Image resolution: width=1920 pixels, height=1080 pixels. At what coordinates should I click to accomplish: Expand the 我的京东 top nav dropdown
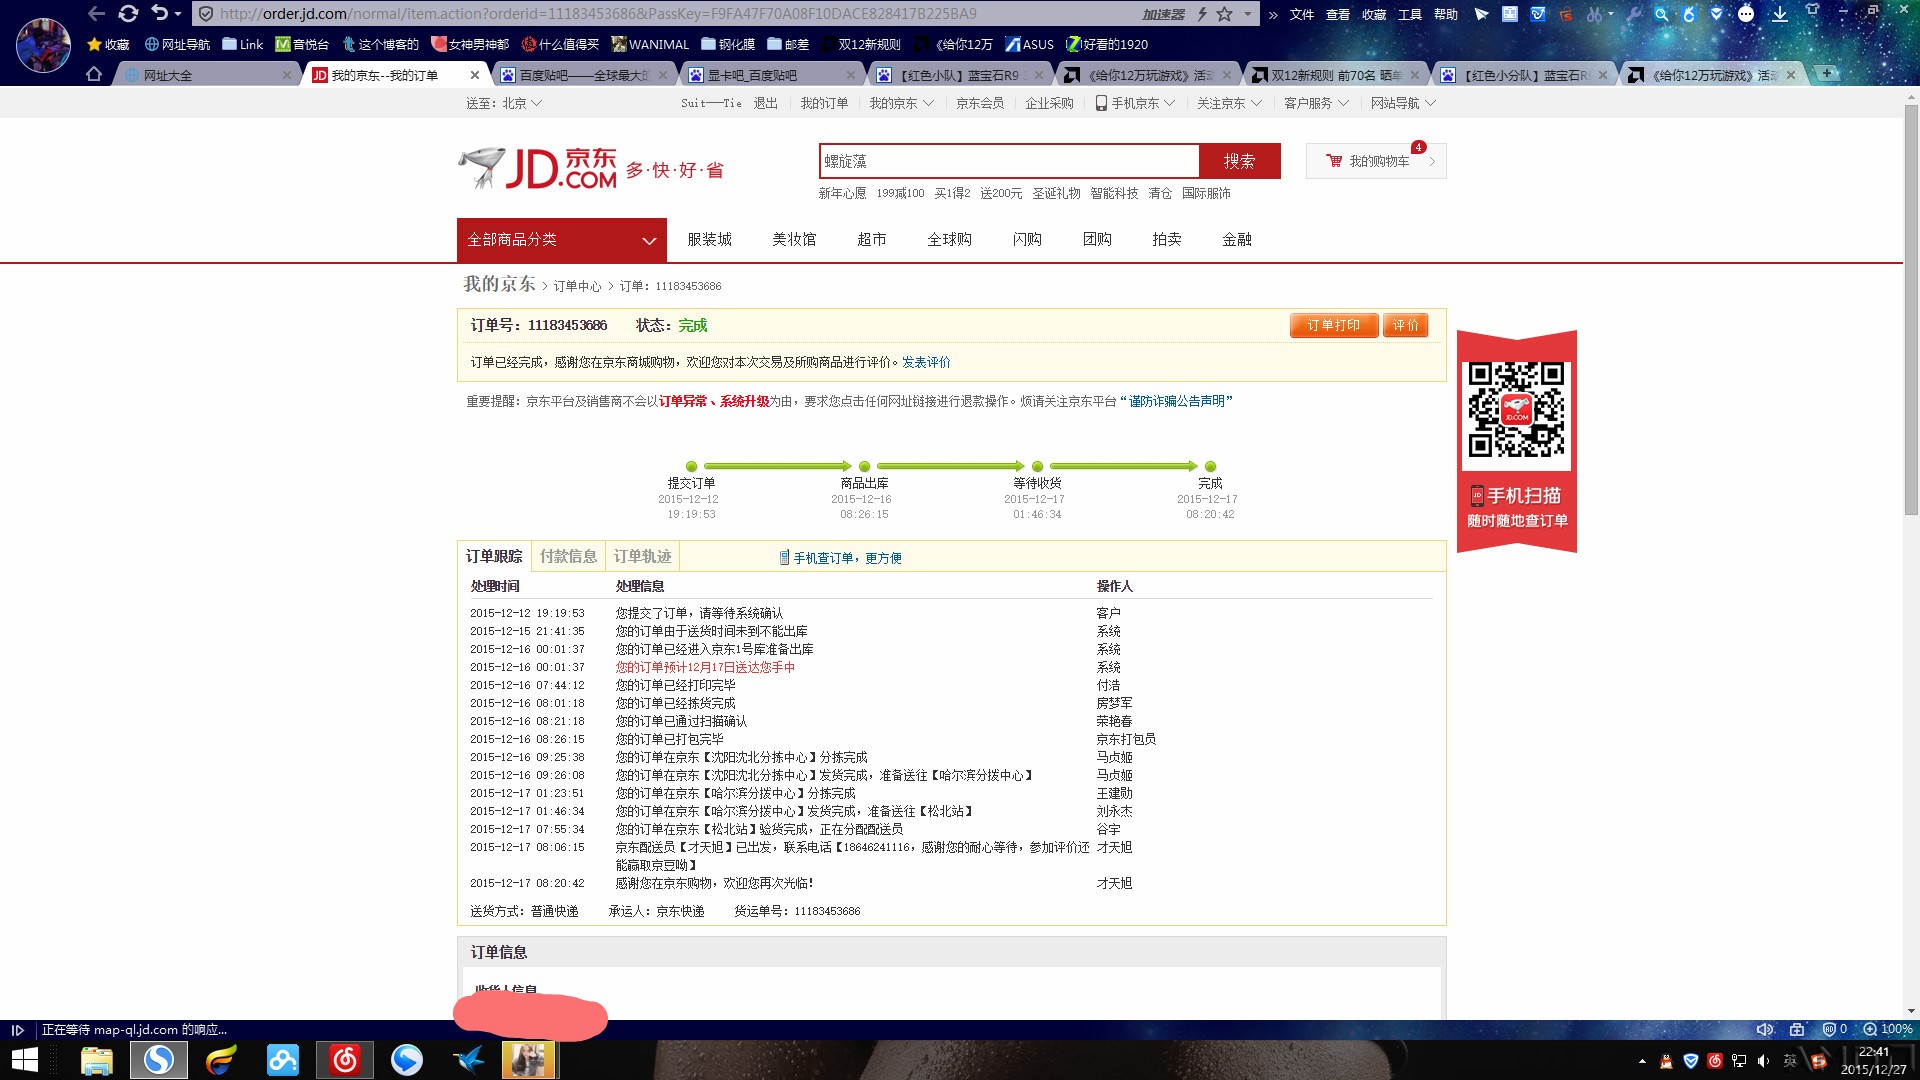click(x=901, y=103)
